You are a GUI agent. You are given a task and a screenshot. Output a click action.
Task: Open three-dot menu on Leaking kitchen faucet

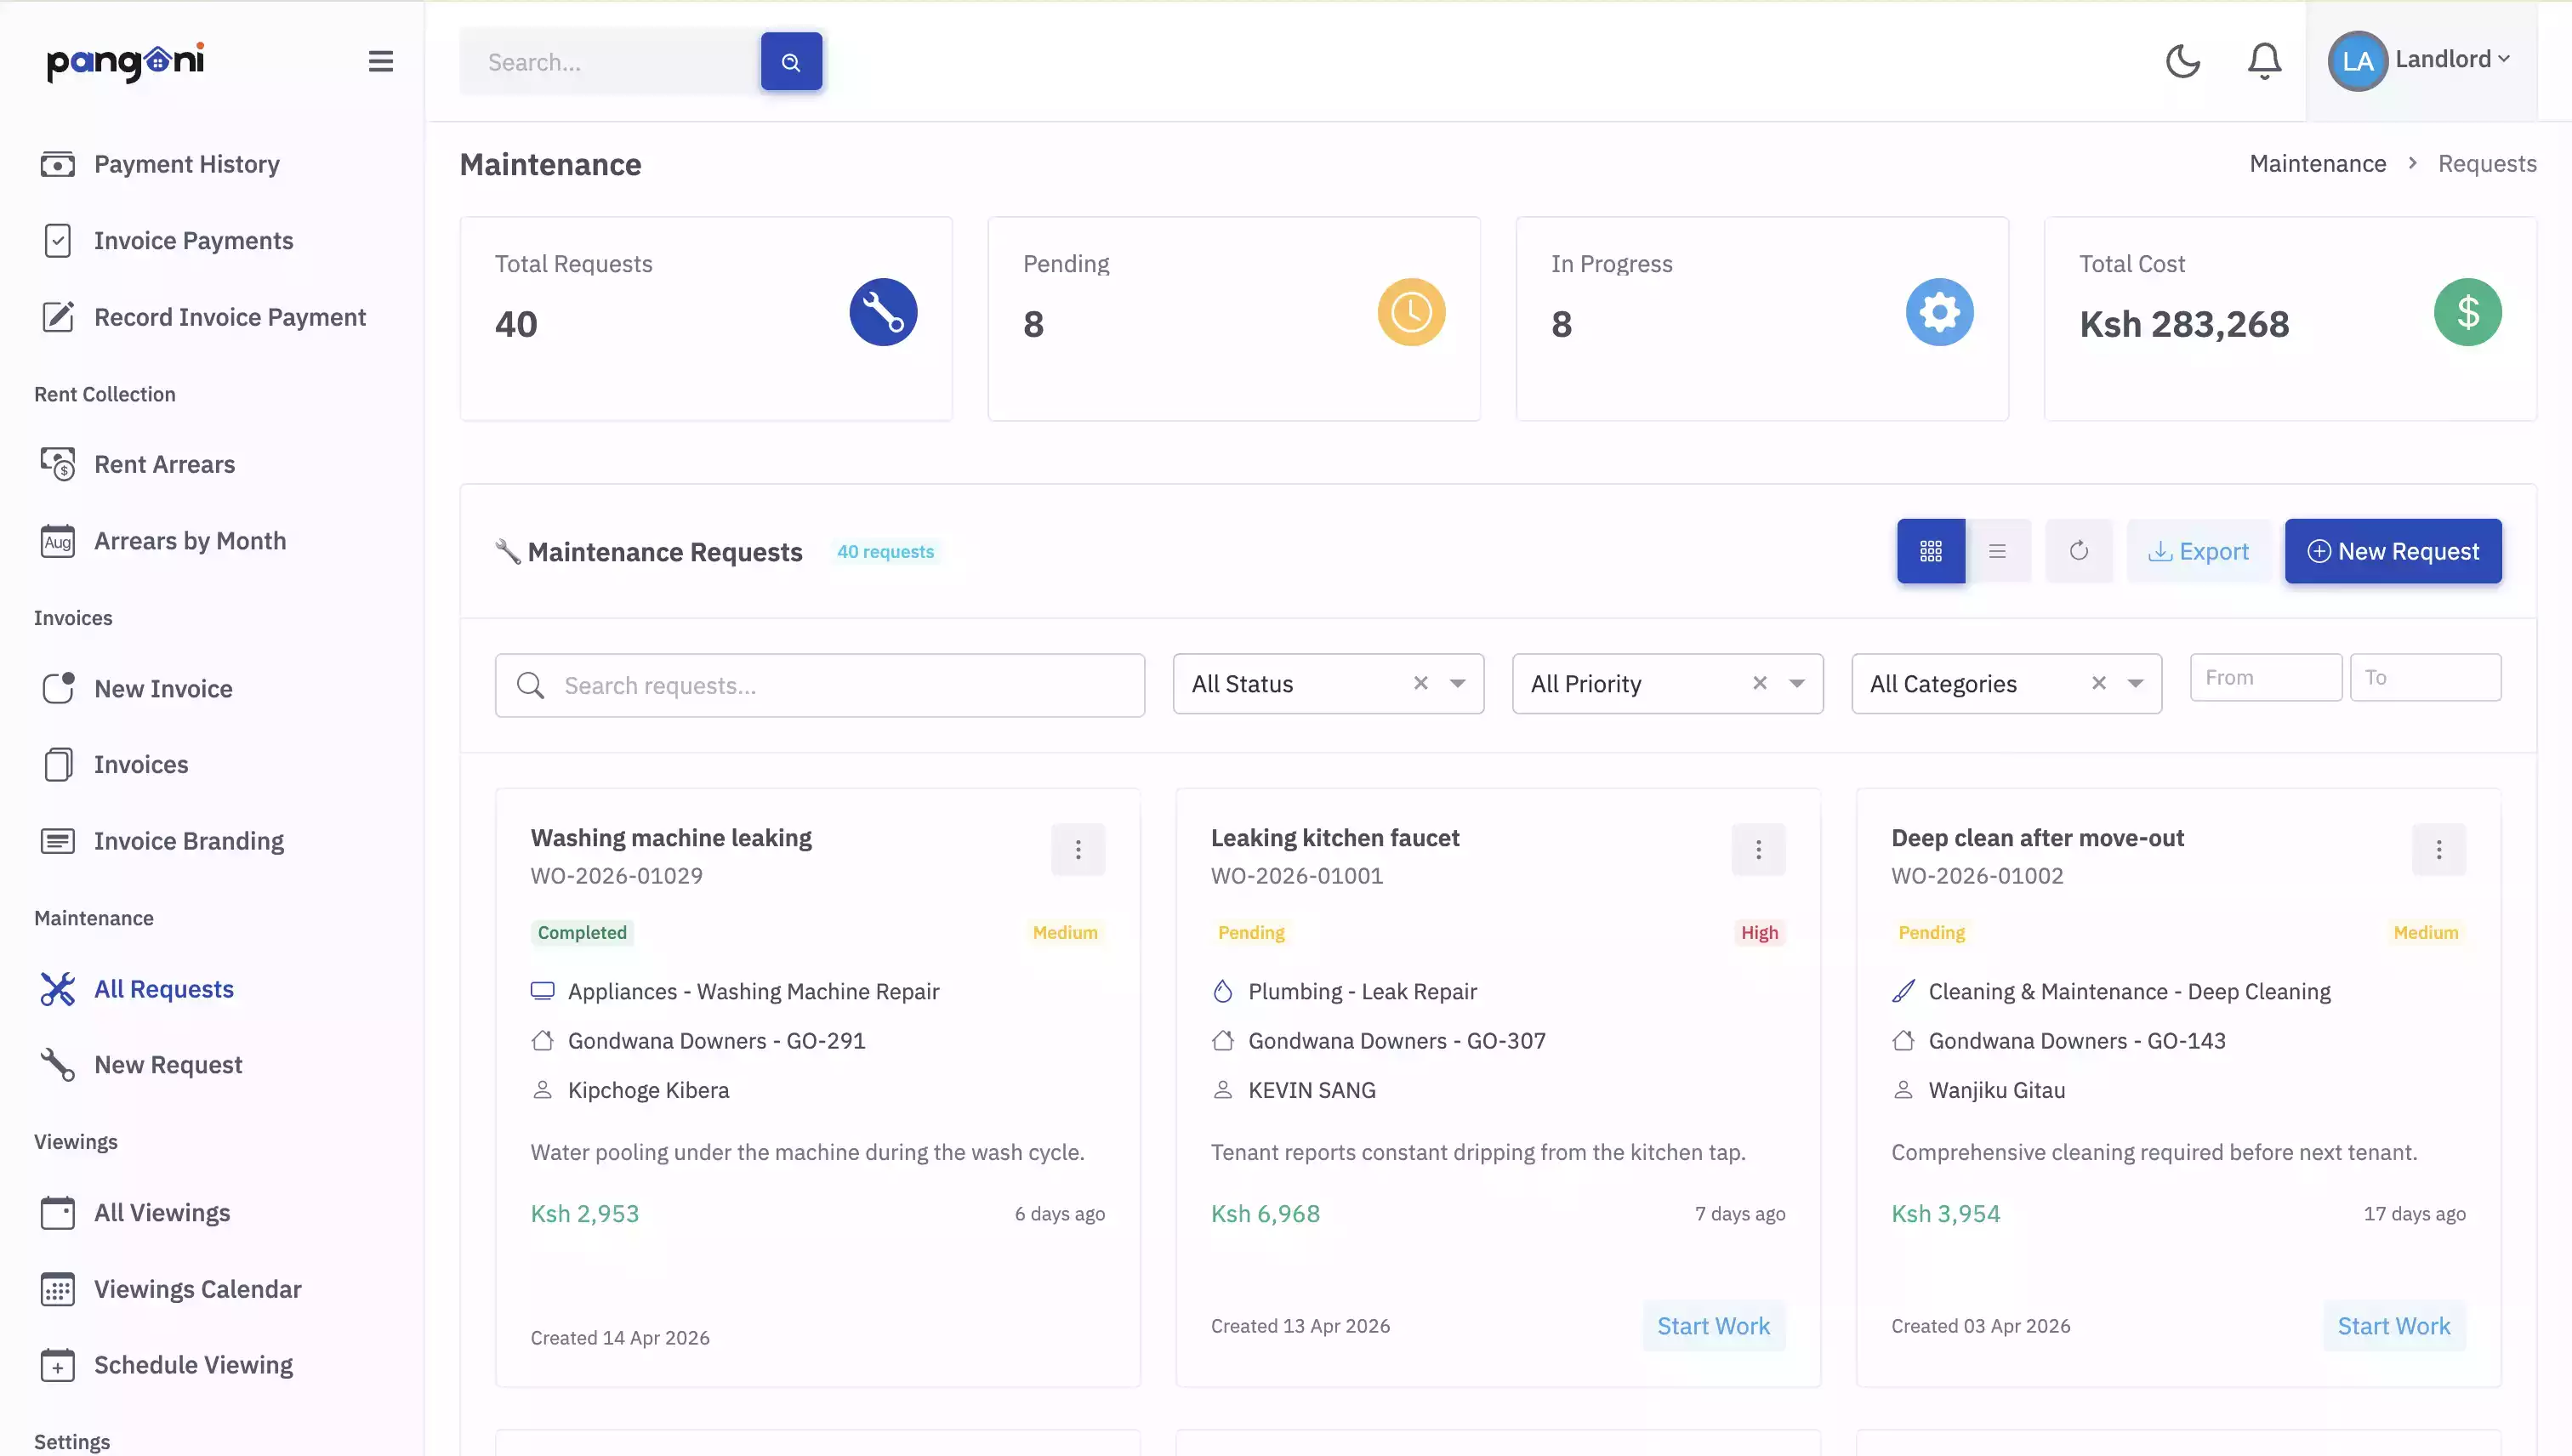[x=1758, y=849]
